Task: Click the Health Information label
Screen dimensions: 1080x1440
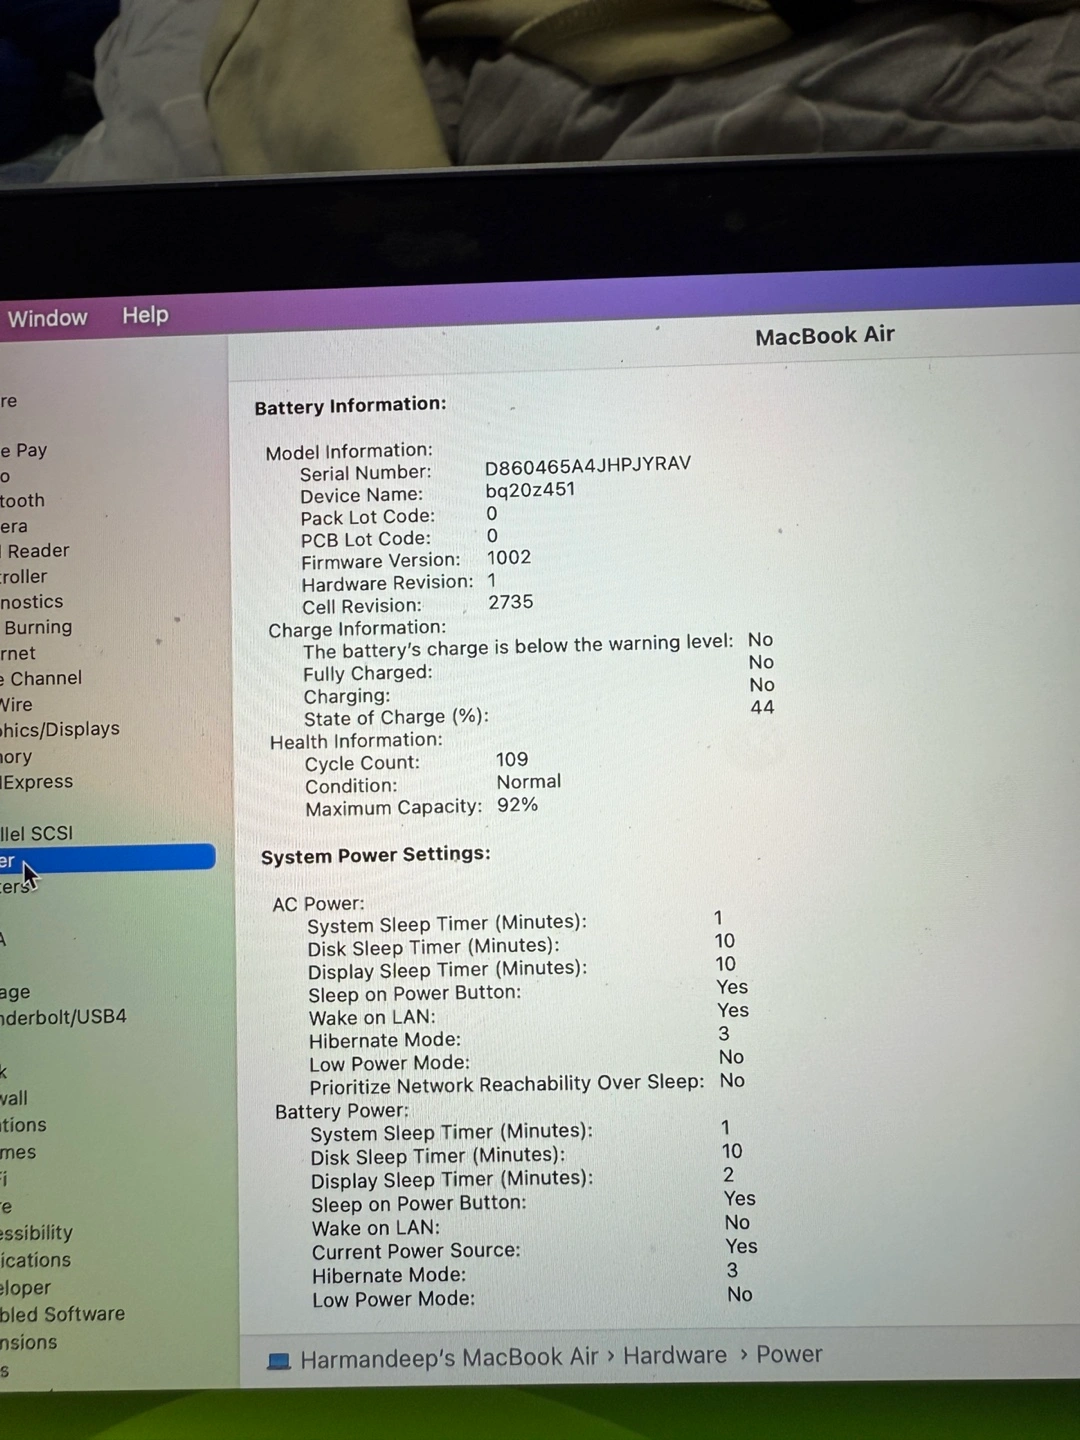Action: tap(356, 741)
